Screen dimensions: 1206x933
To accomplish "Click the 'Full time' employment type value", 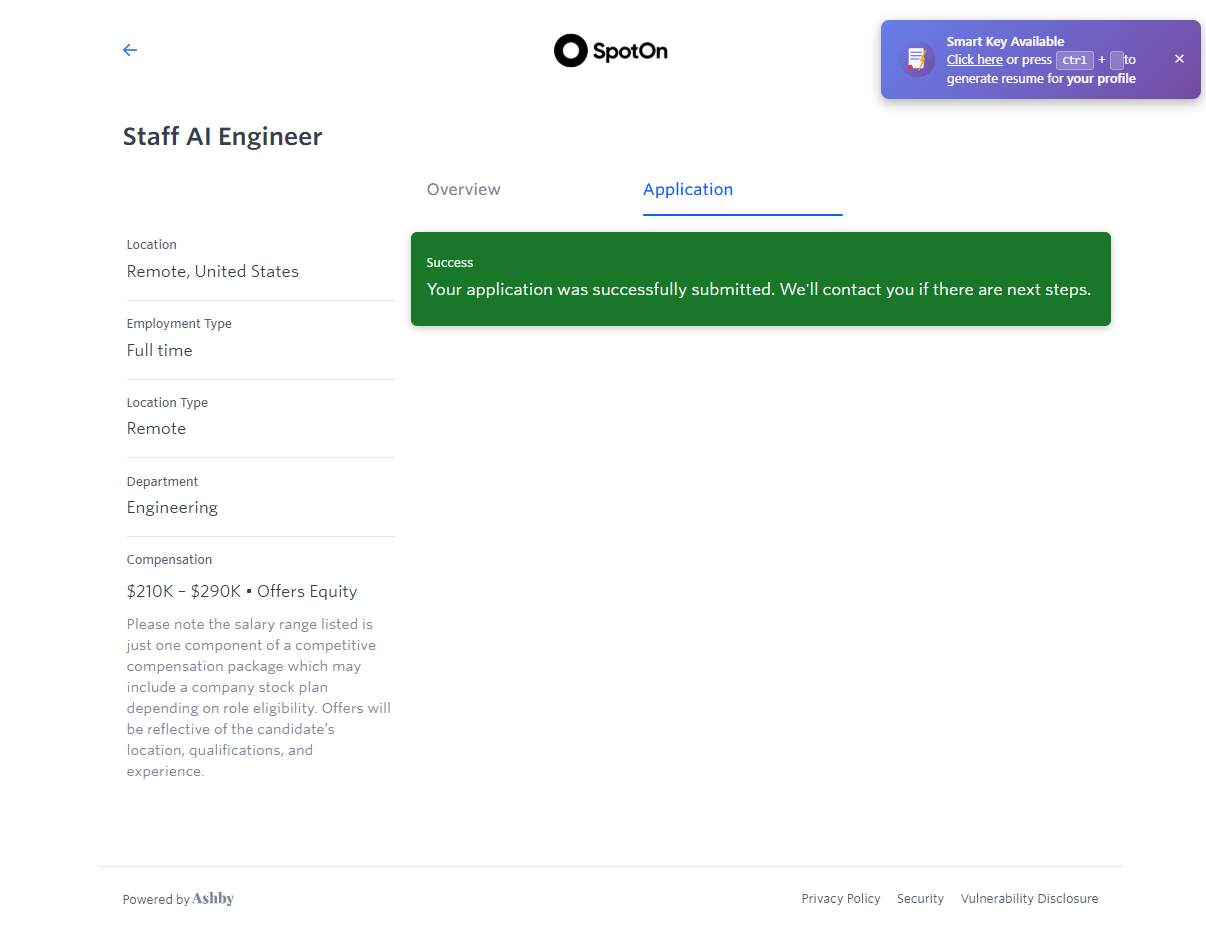I will click(159, 351).
